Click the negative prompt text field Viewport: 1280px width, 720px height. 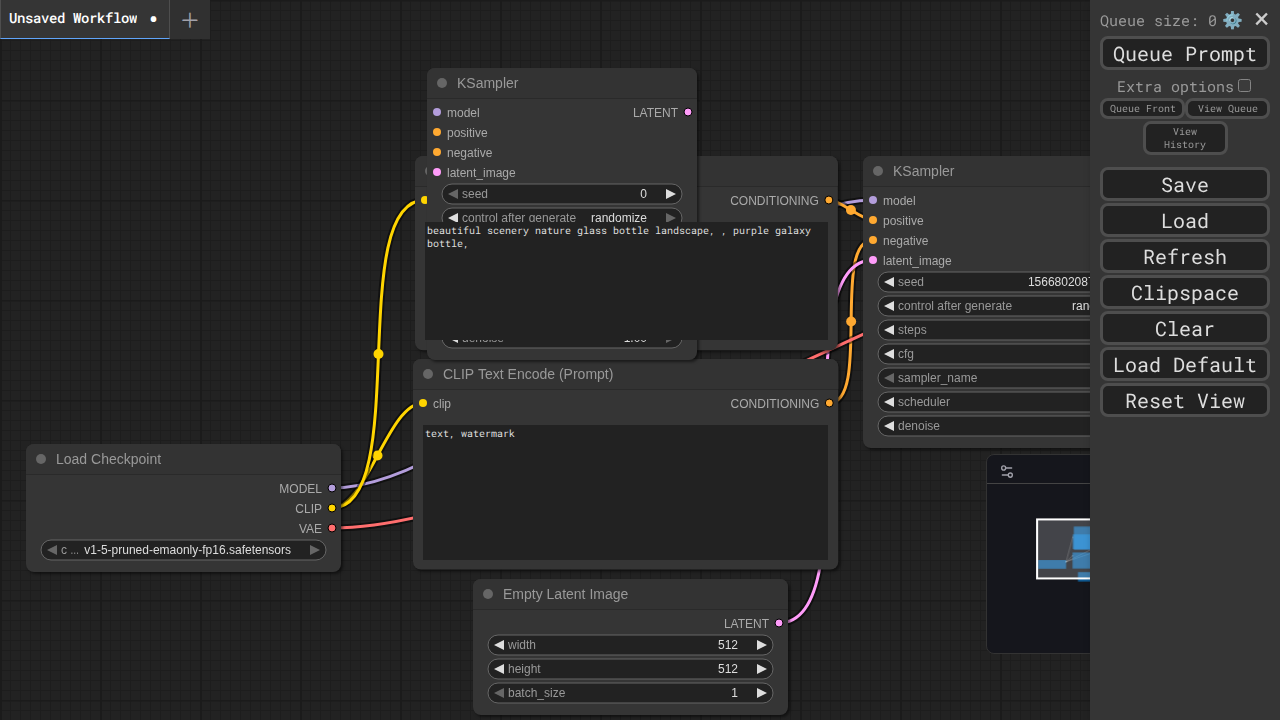[625, 492]
